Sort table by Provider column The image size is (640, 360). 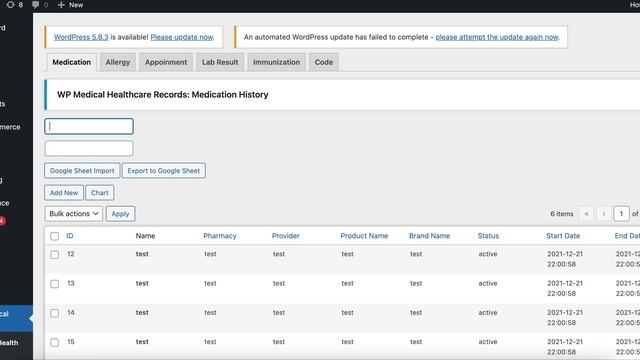[286, 236]
